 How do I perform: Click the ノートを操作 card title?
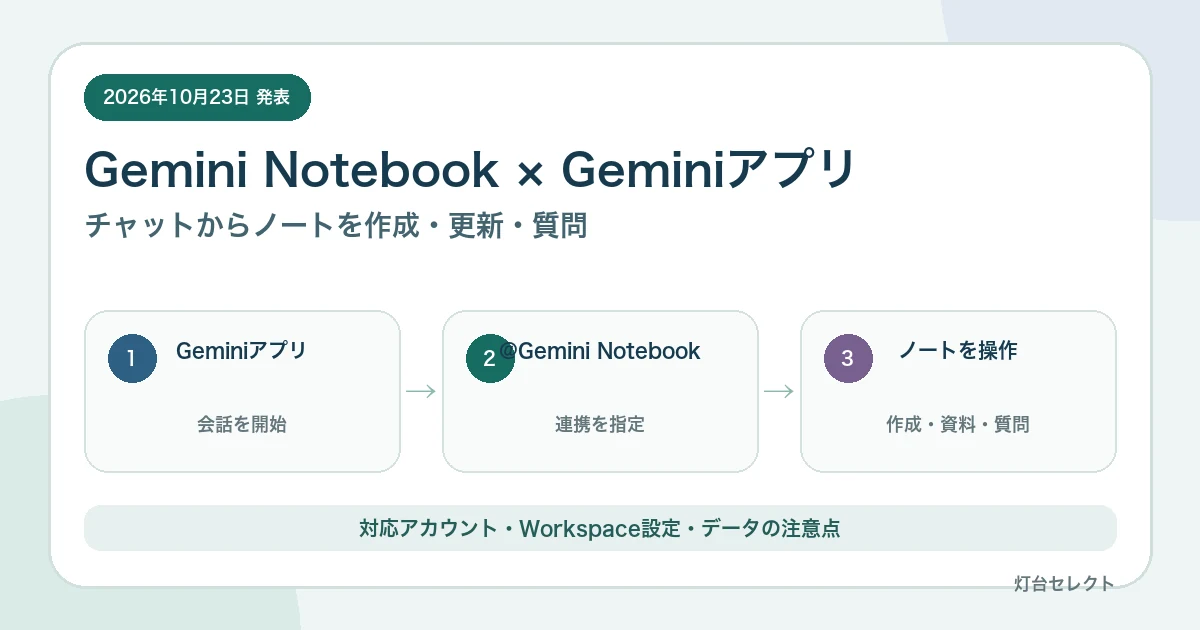[958, 351]
